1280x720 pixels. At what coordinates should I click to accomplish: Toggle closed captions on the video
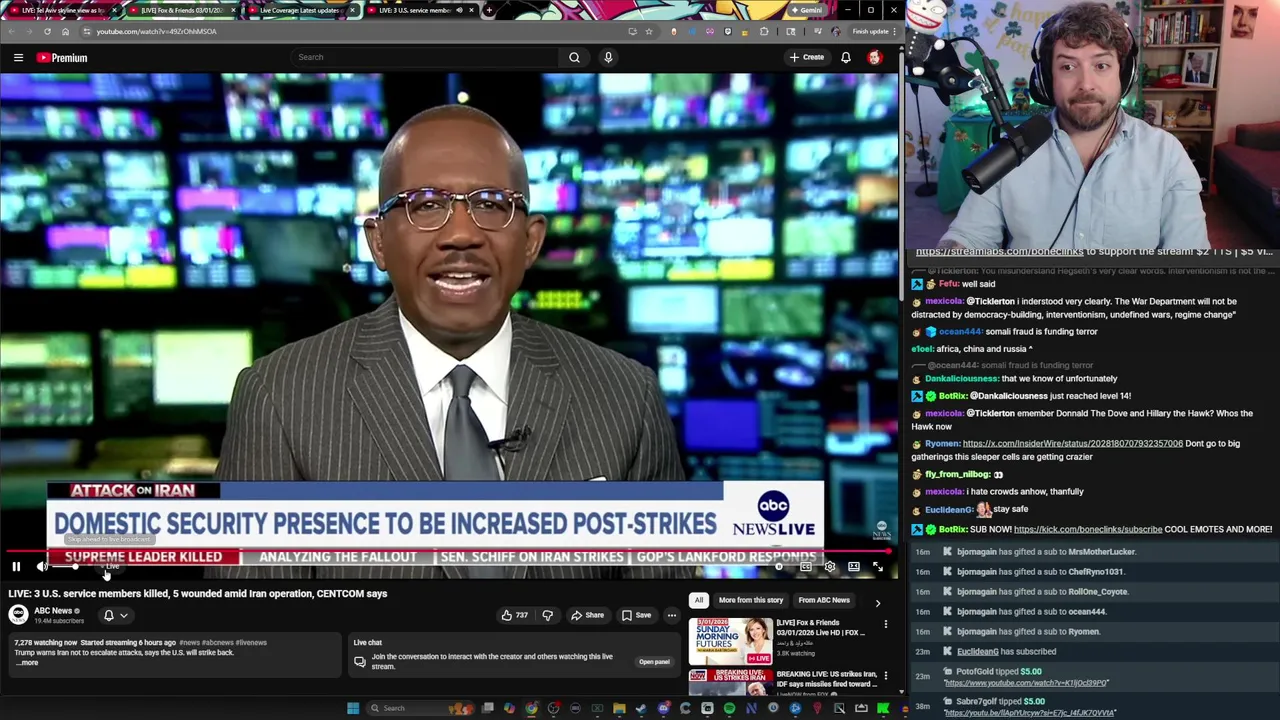coord(805,567)
